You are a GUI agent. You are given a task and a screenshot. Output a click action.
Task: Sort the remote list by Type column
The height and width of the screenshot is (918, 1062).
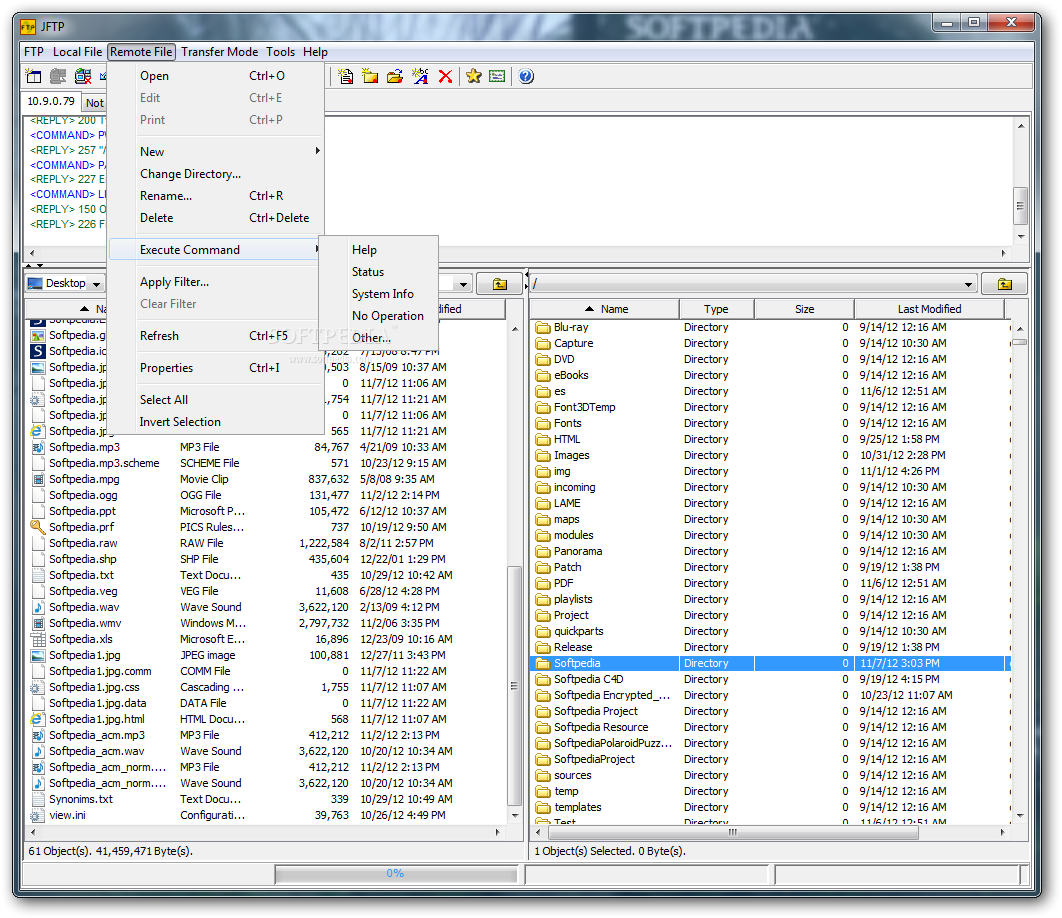point(716,309)
